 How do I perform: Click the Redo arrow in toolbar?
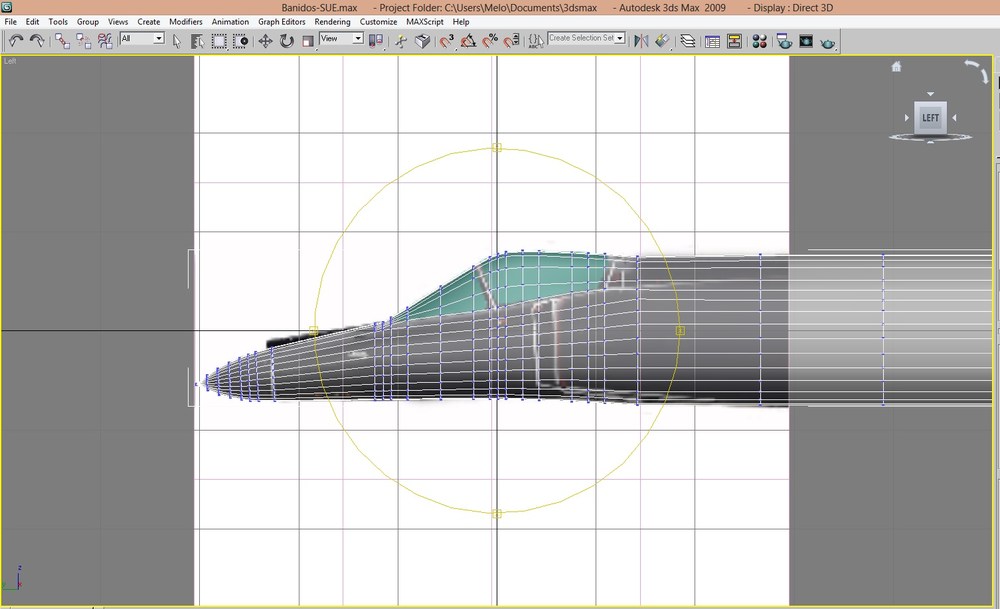tap(37, 41)
